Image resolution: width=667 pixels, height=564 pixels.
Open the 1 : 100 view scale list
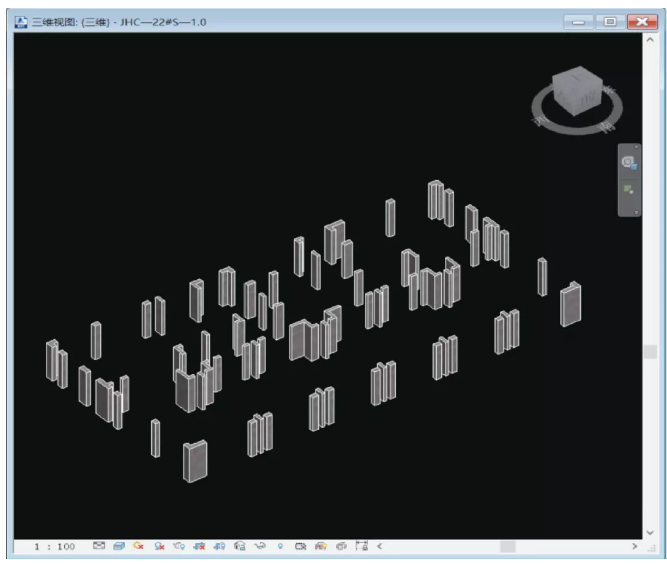55,546
